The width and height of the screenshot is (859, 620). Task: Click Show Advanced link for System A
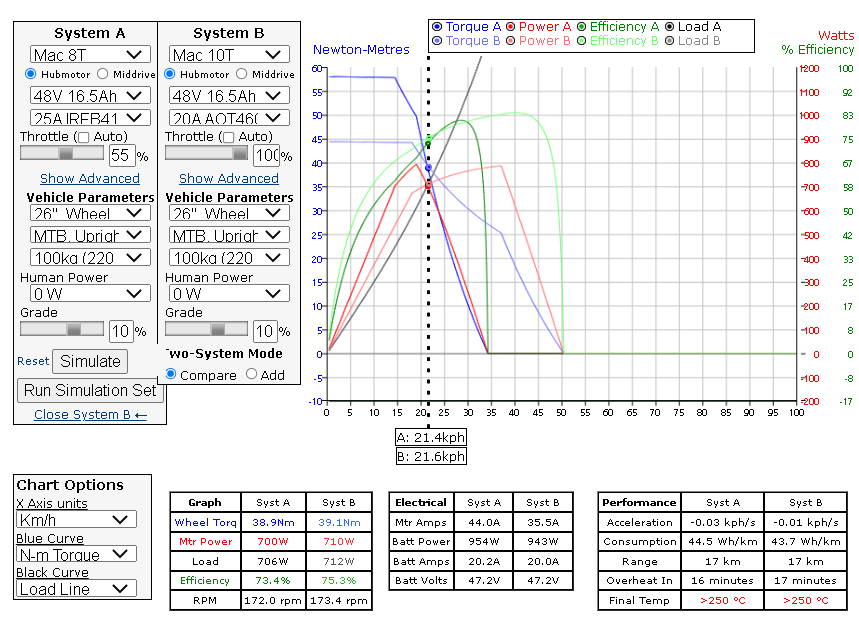tap(90, 178)
